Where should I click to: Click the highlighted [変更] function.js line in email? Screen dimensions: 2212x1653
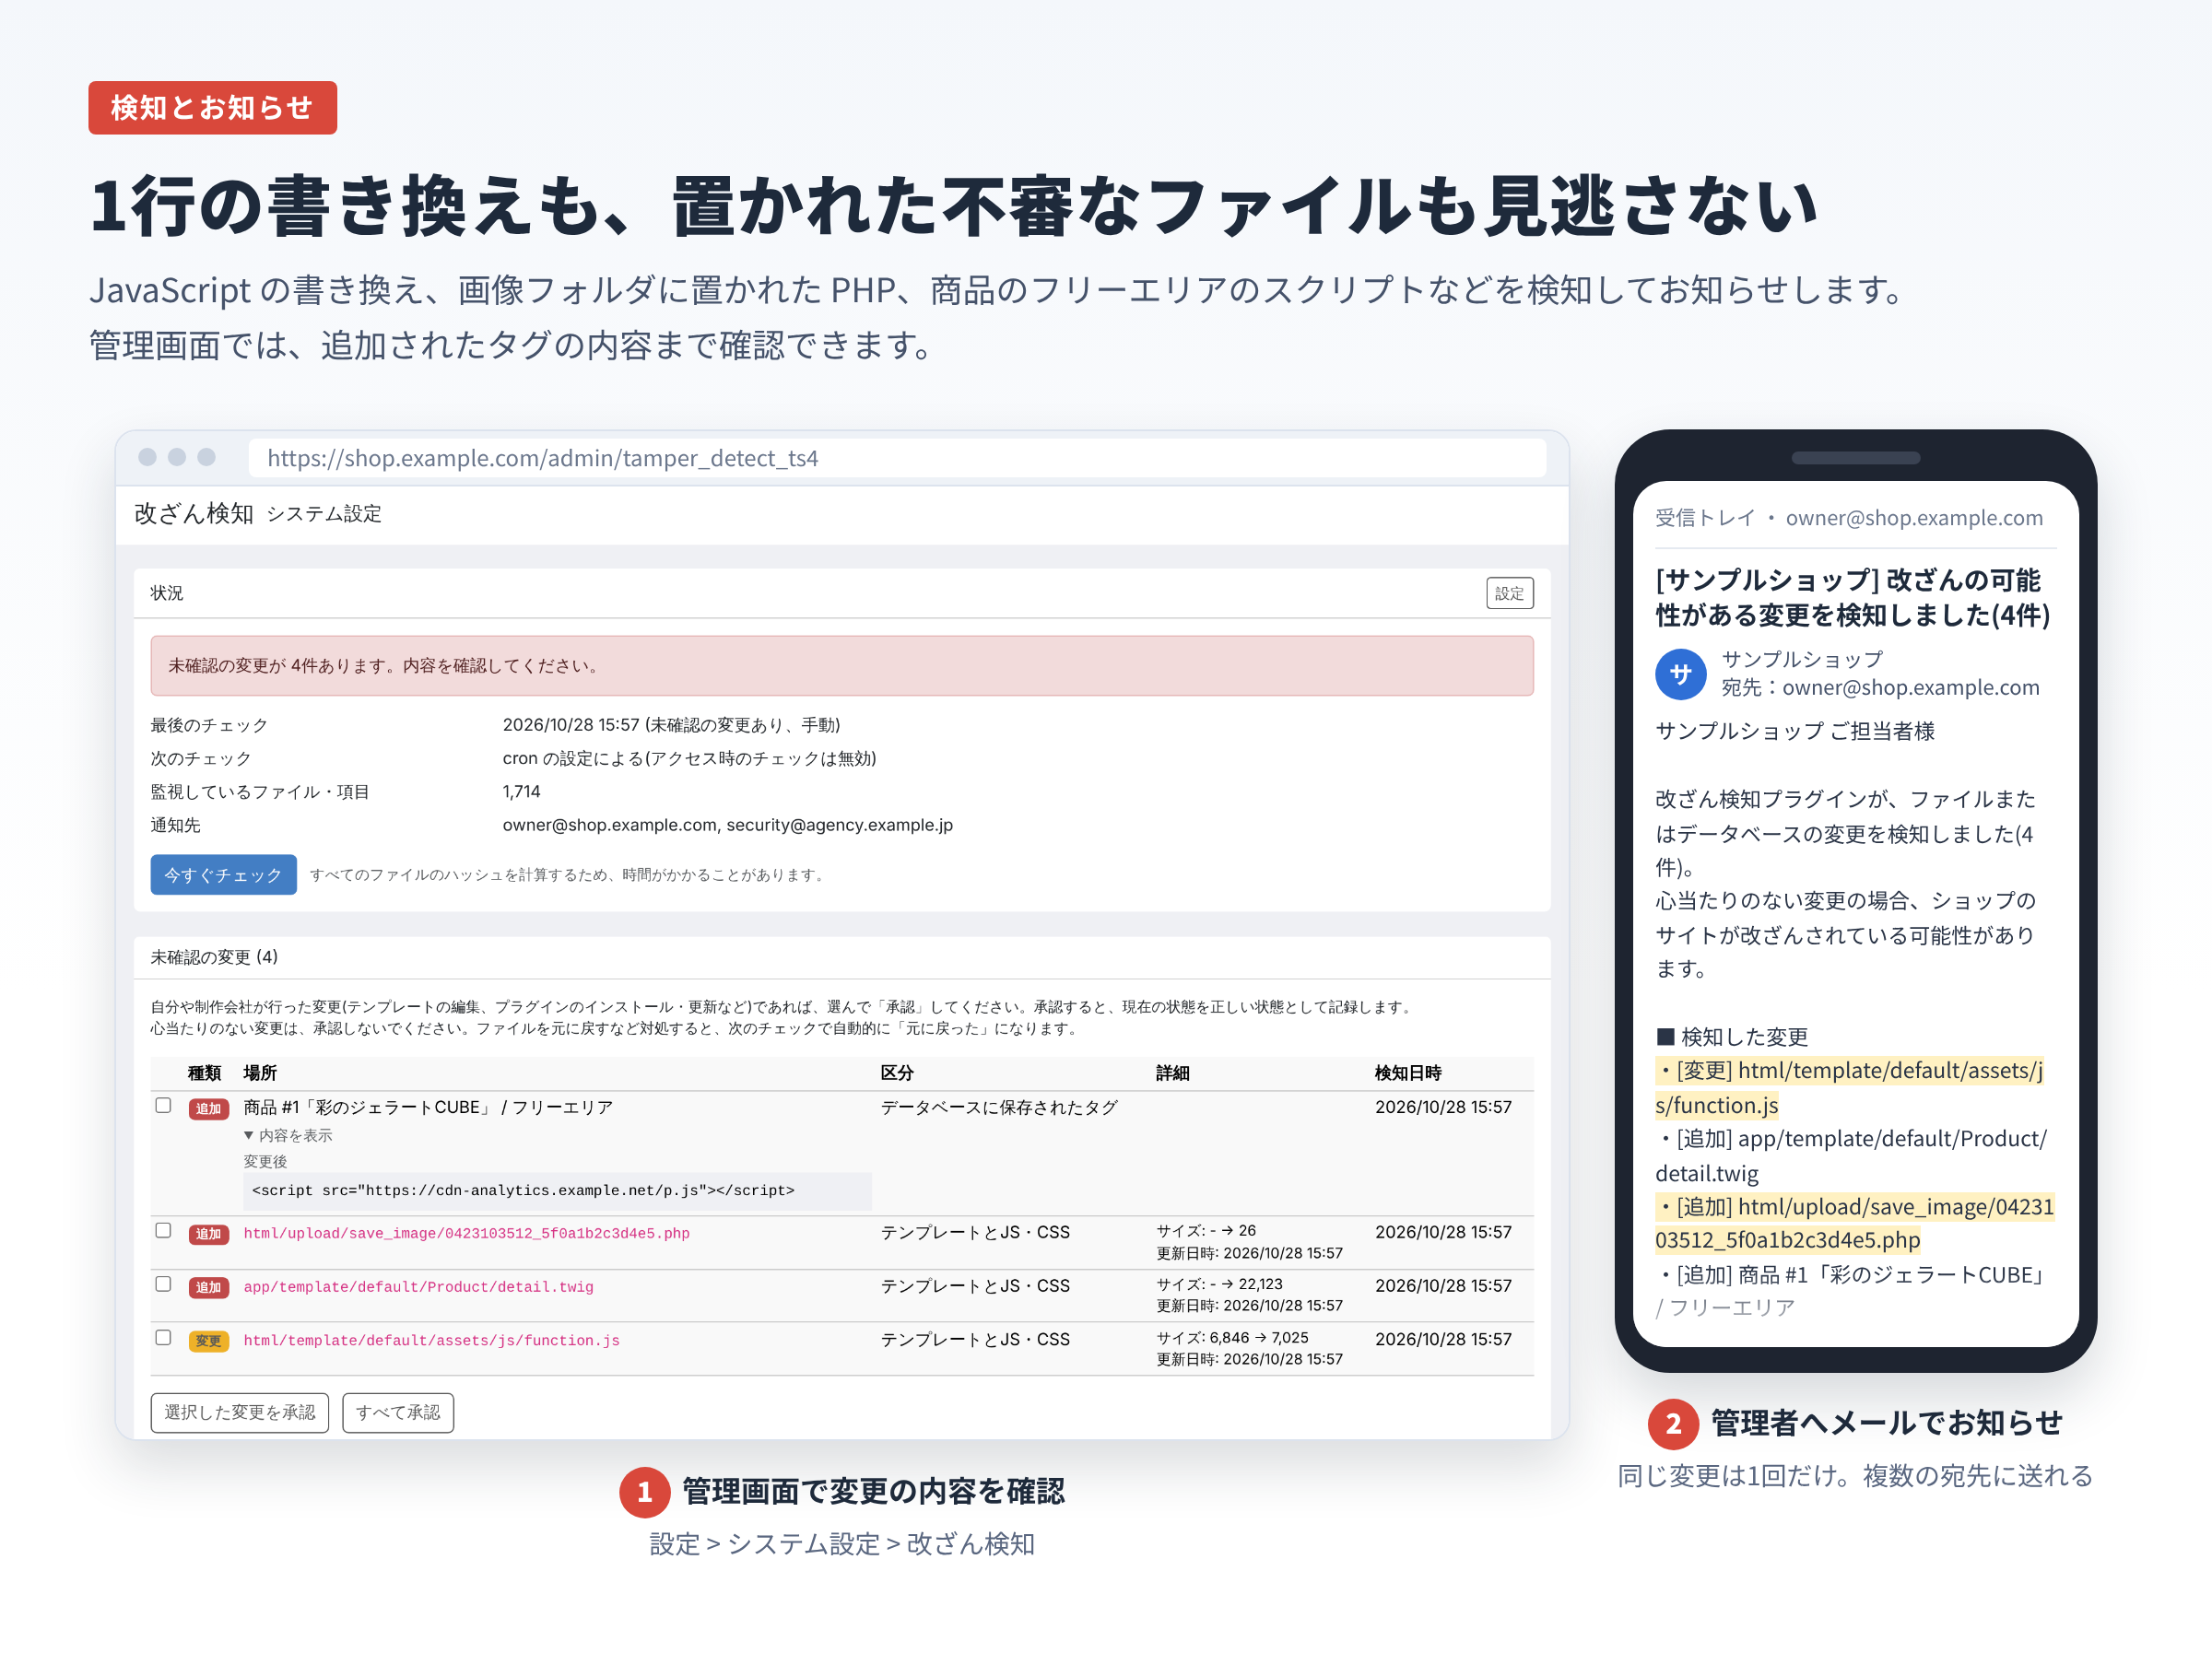[x=1849, y=1087]
